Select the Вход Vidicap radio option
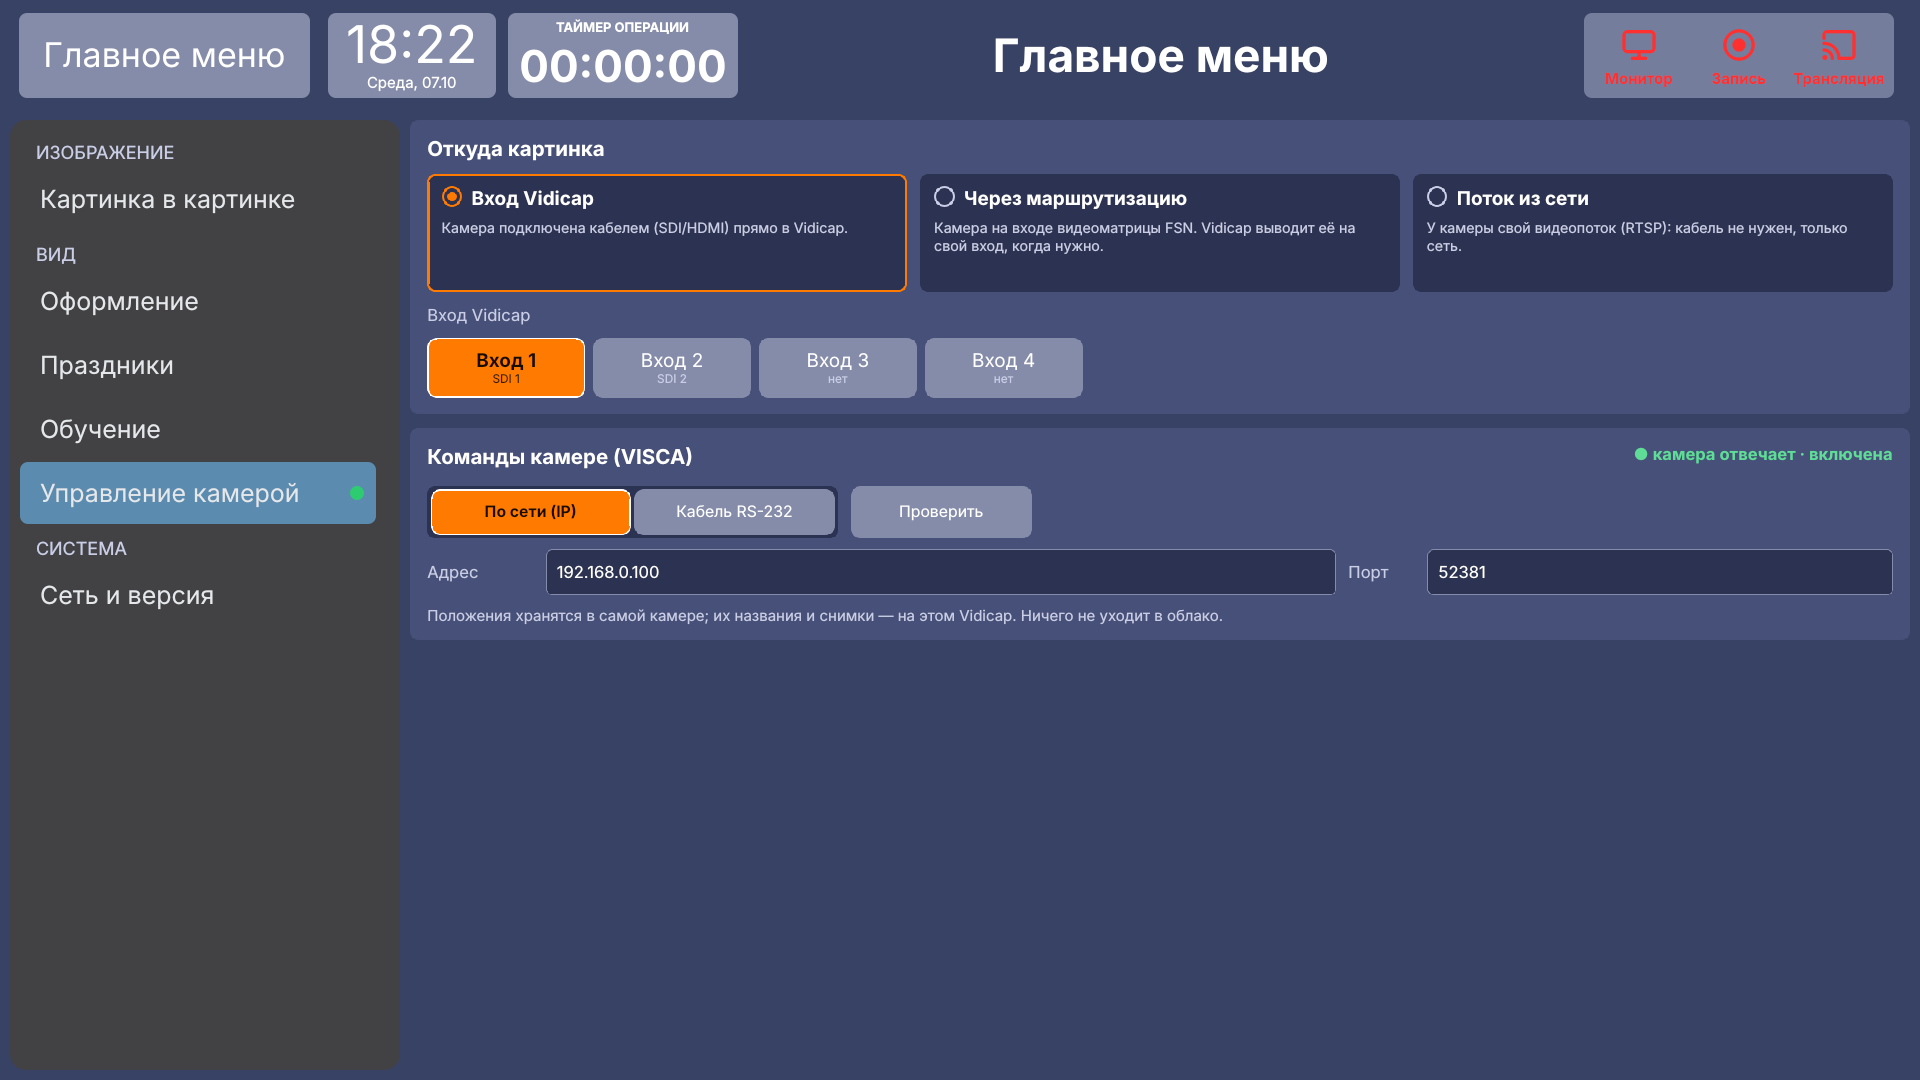The width and height of the screenshot is (1920, 1080). [x=667, y=233]
